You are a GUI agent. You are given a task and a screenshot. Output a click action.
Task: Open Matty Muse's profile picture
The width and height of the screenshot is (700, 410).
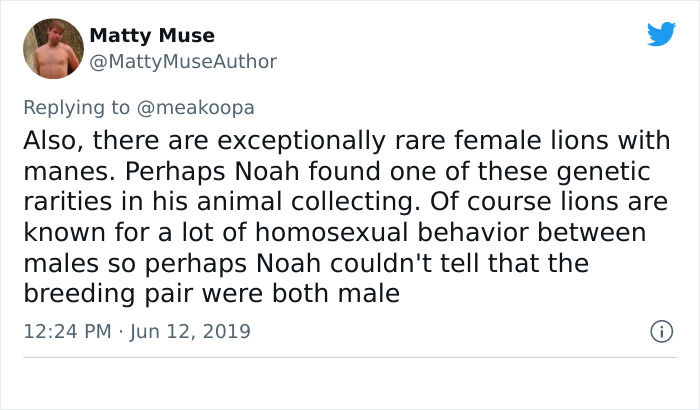pyautogui.click(x=53, y=48)
